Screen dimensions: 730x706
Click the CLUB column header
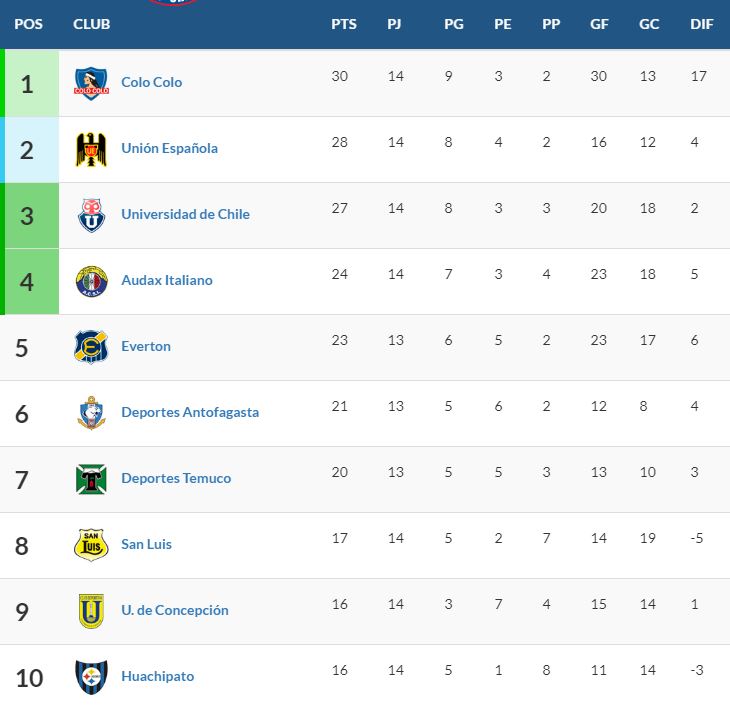click(92, 24)
